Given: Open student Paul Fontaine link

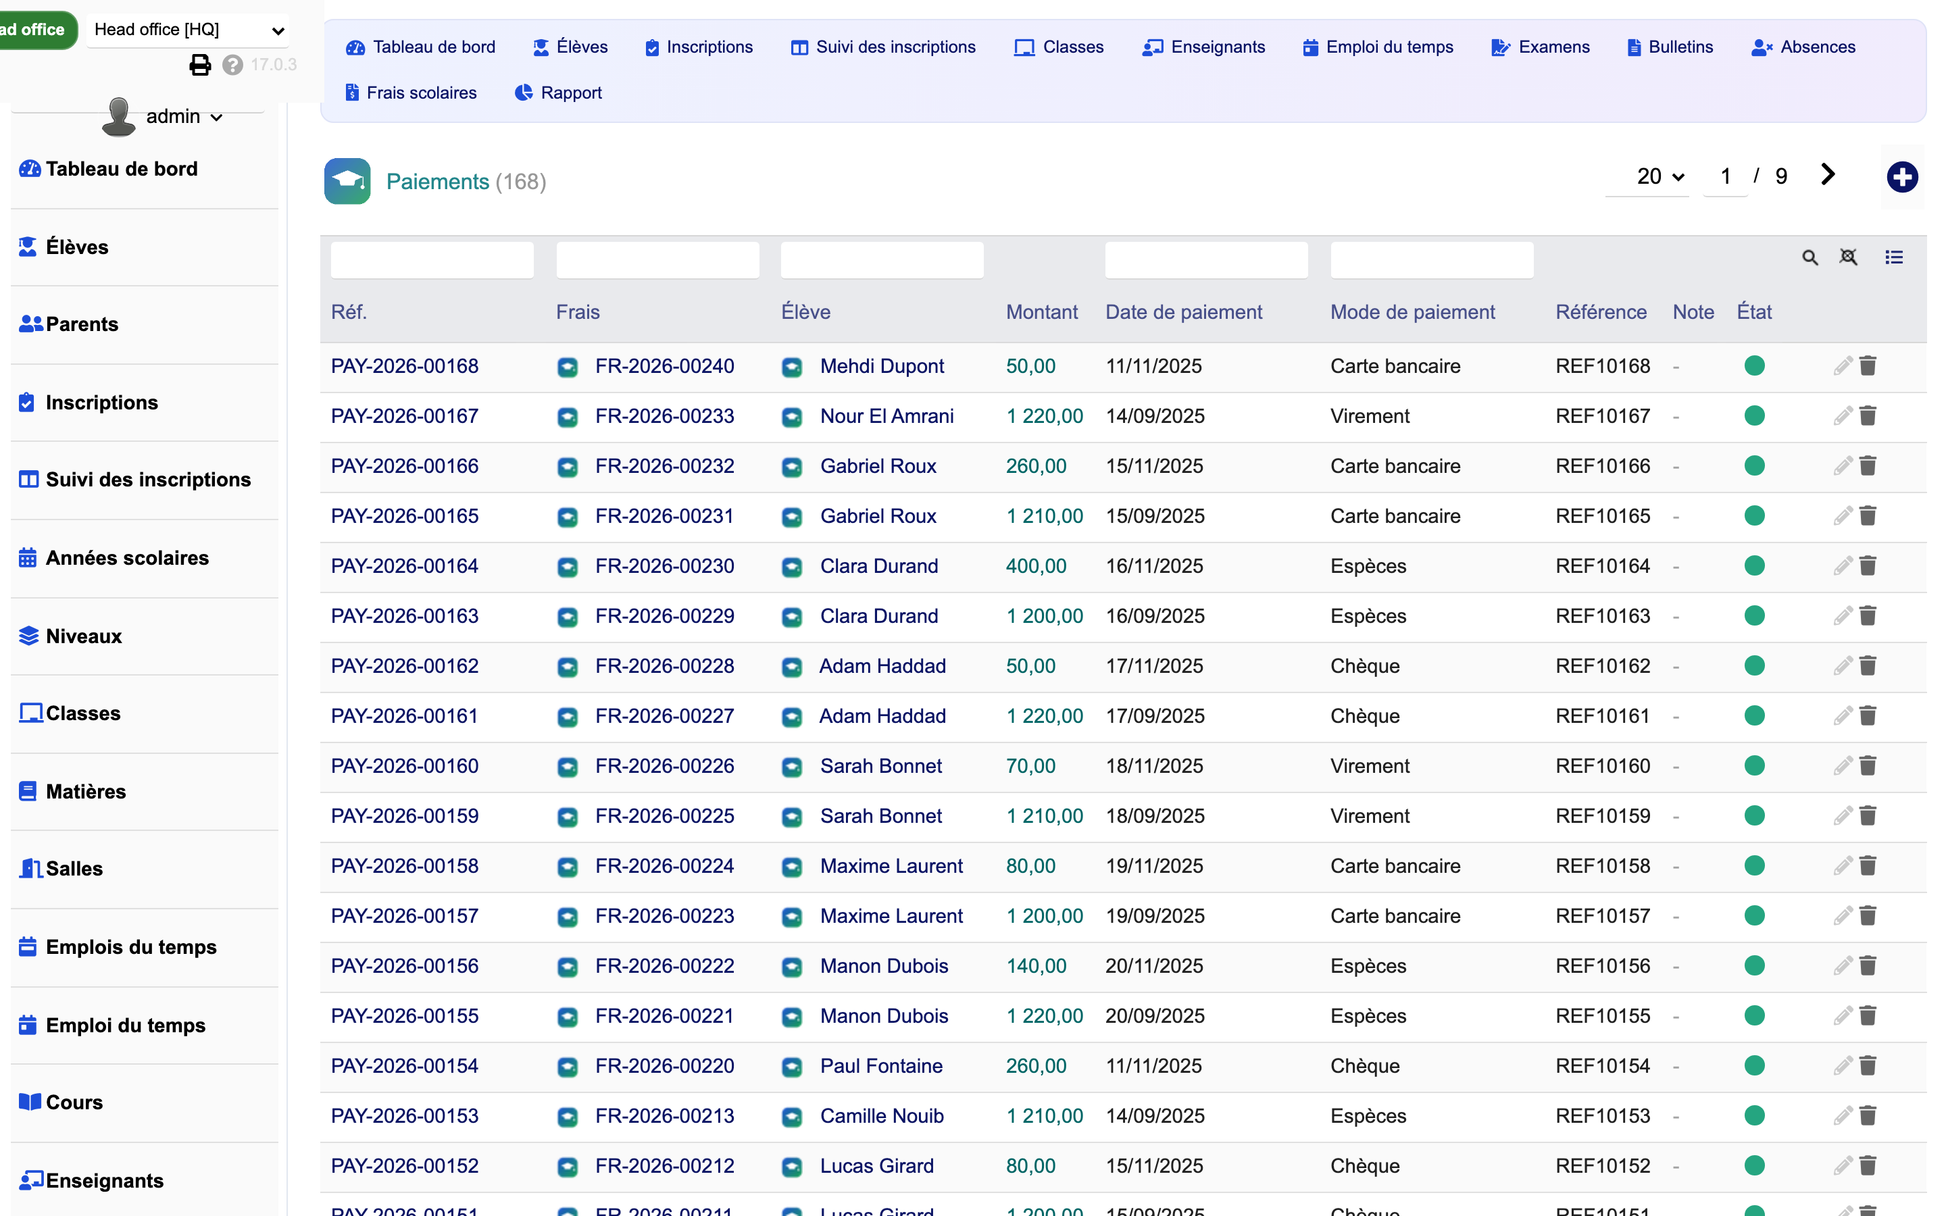Looking at the screenshot, I should (x=881, y=1066).
